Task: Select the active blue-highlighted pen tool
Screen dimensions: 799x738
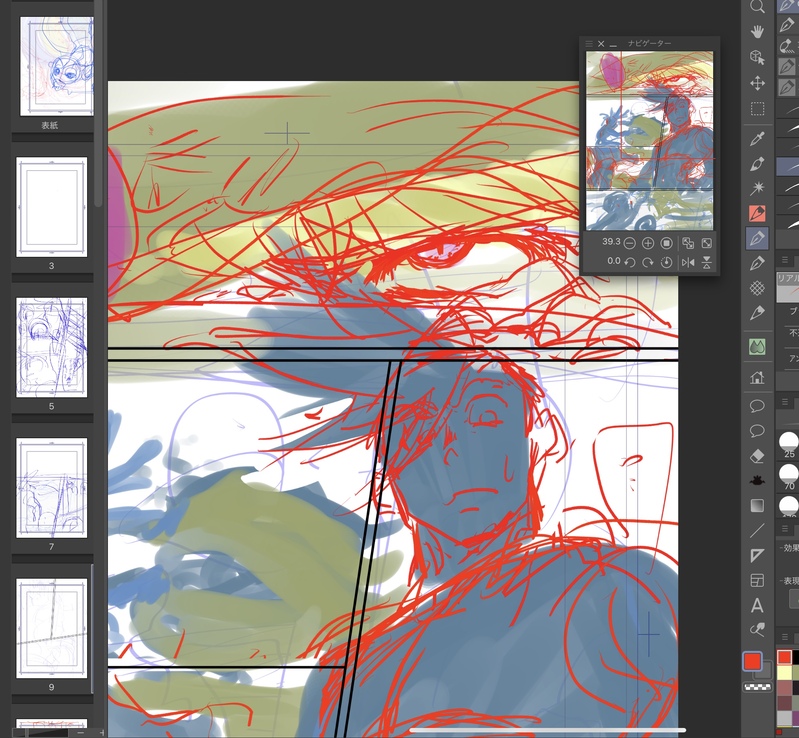Action: [757, 239]
